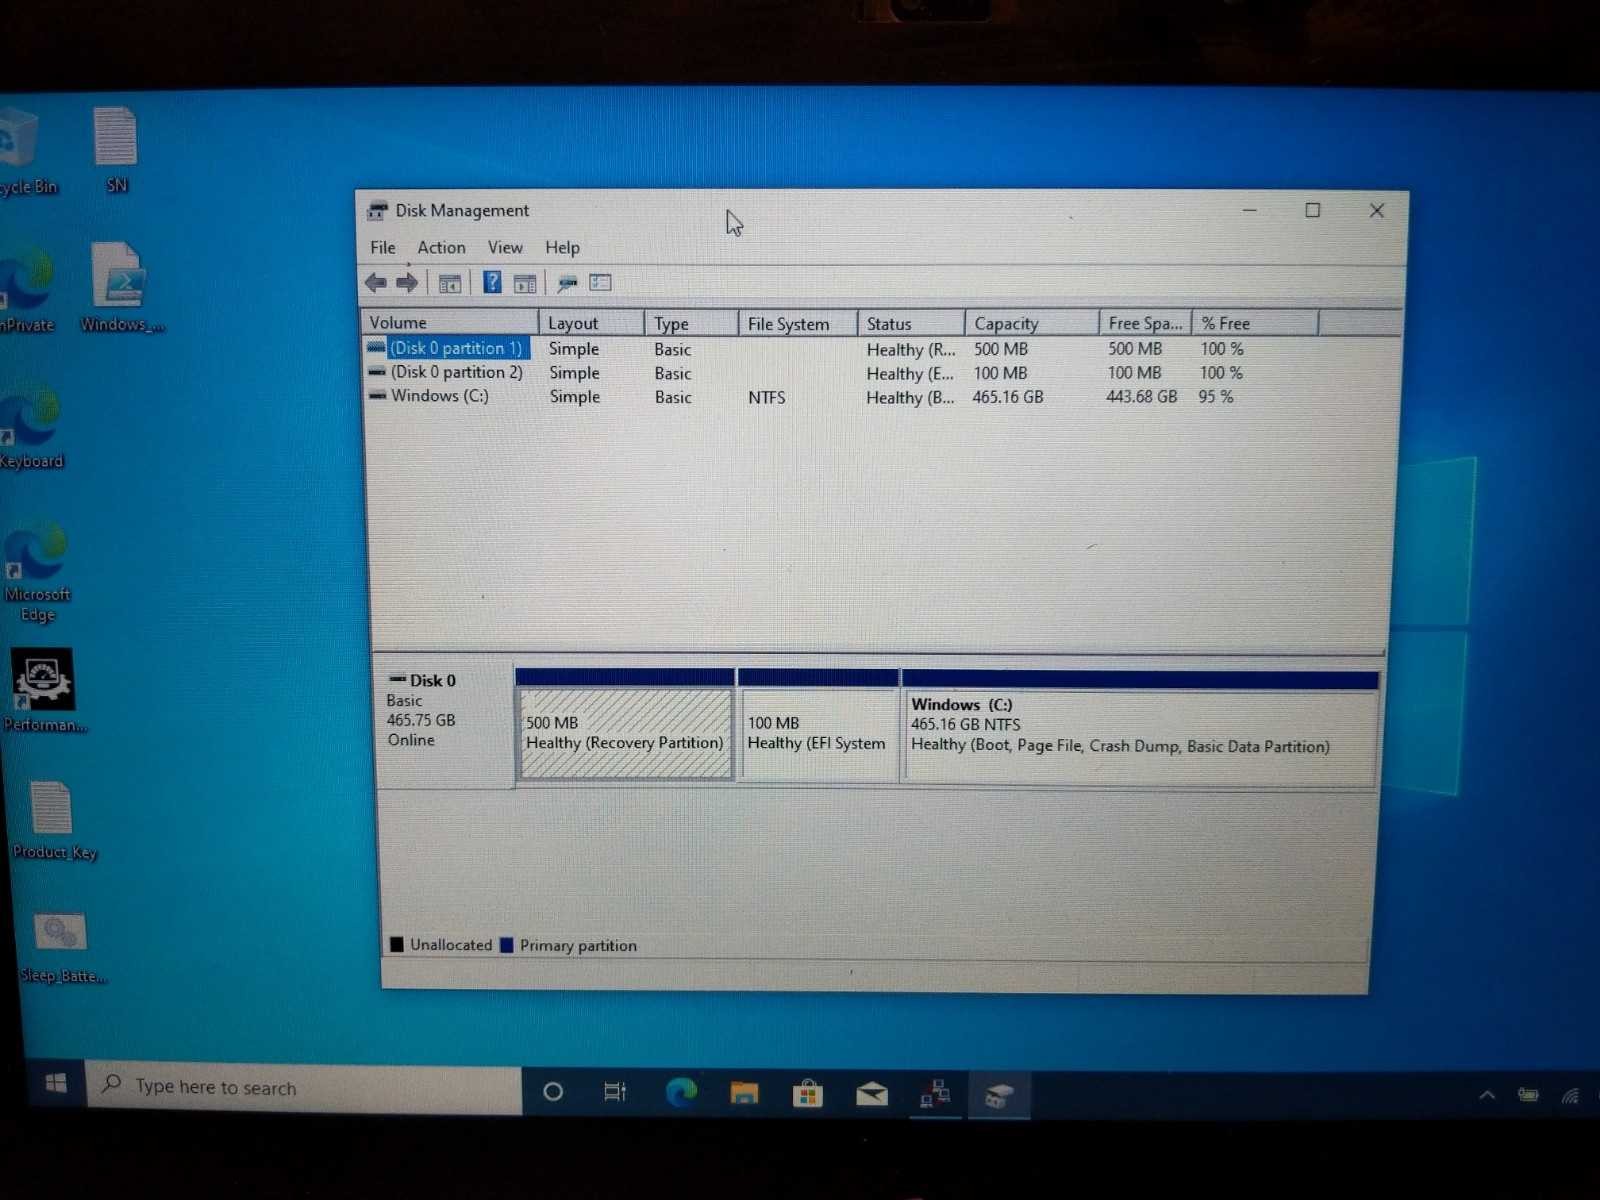Toggle the Show/Hide Console Tree toolbar icon
1600x1200 pixels.
click(x=450, y=284)
